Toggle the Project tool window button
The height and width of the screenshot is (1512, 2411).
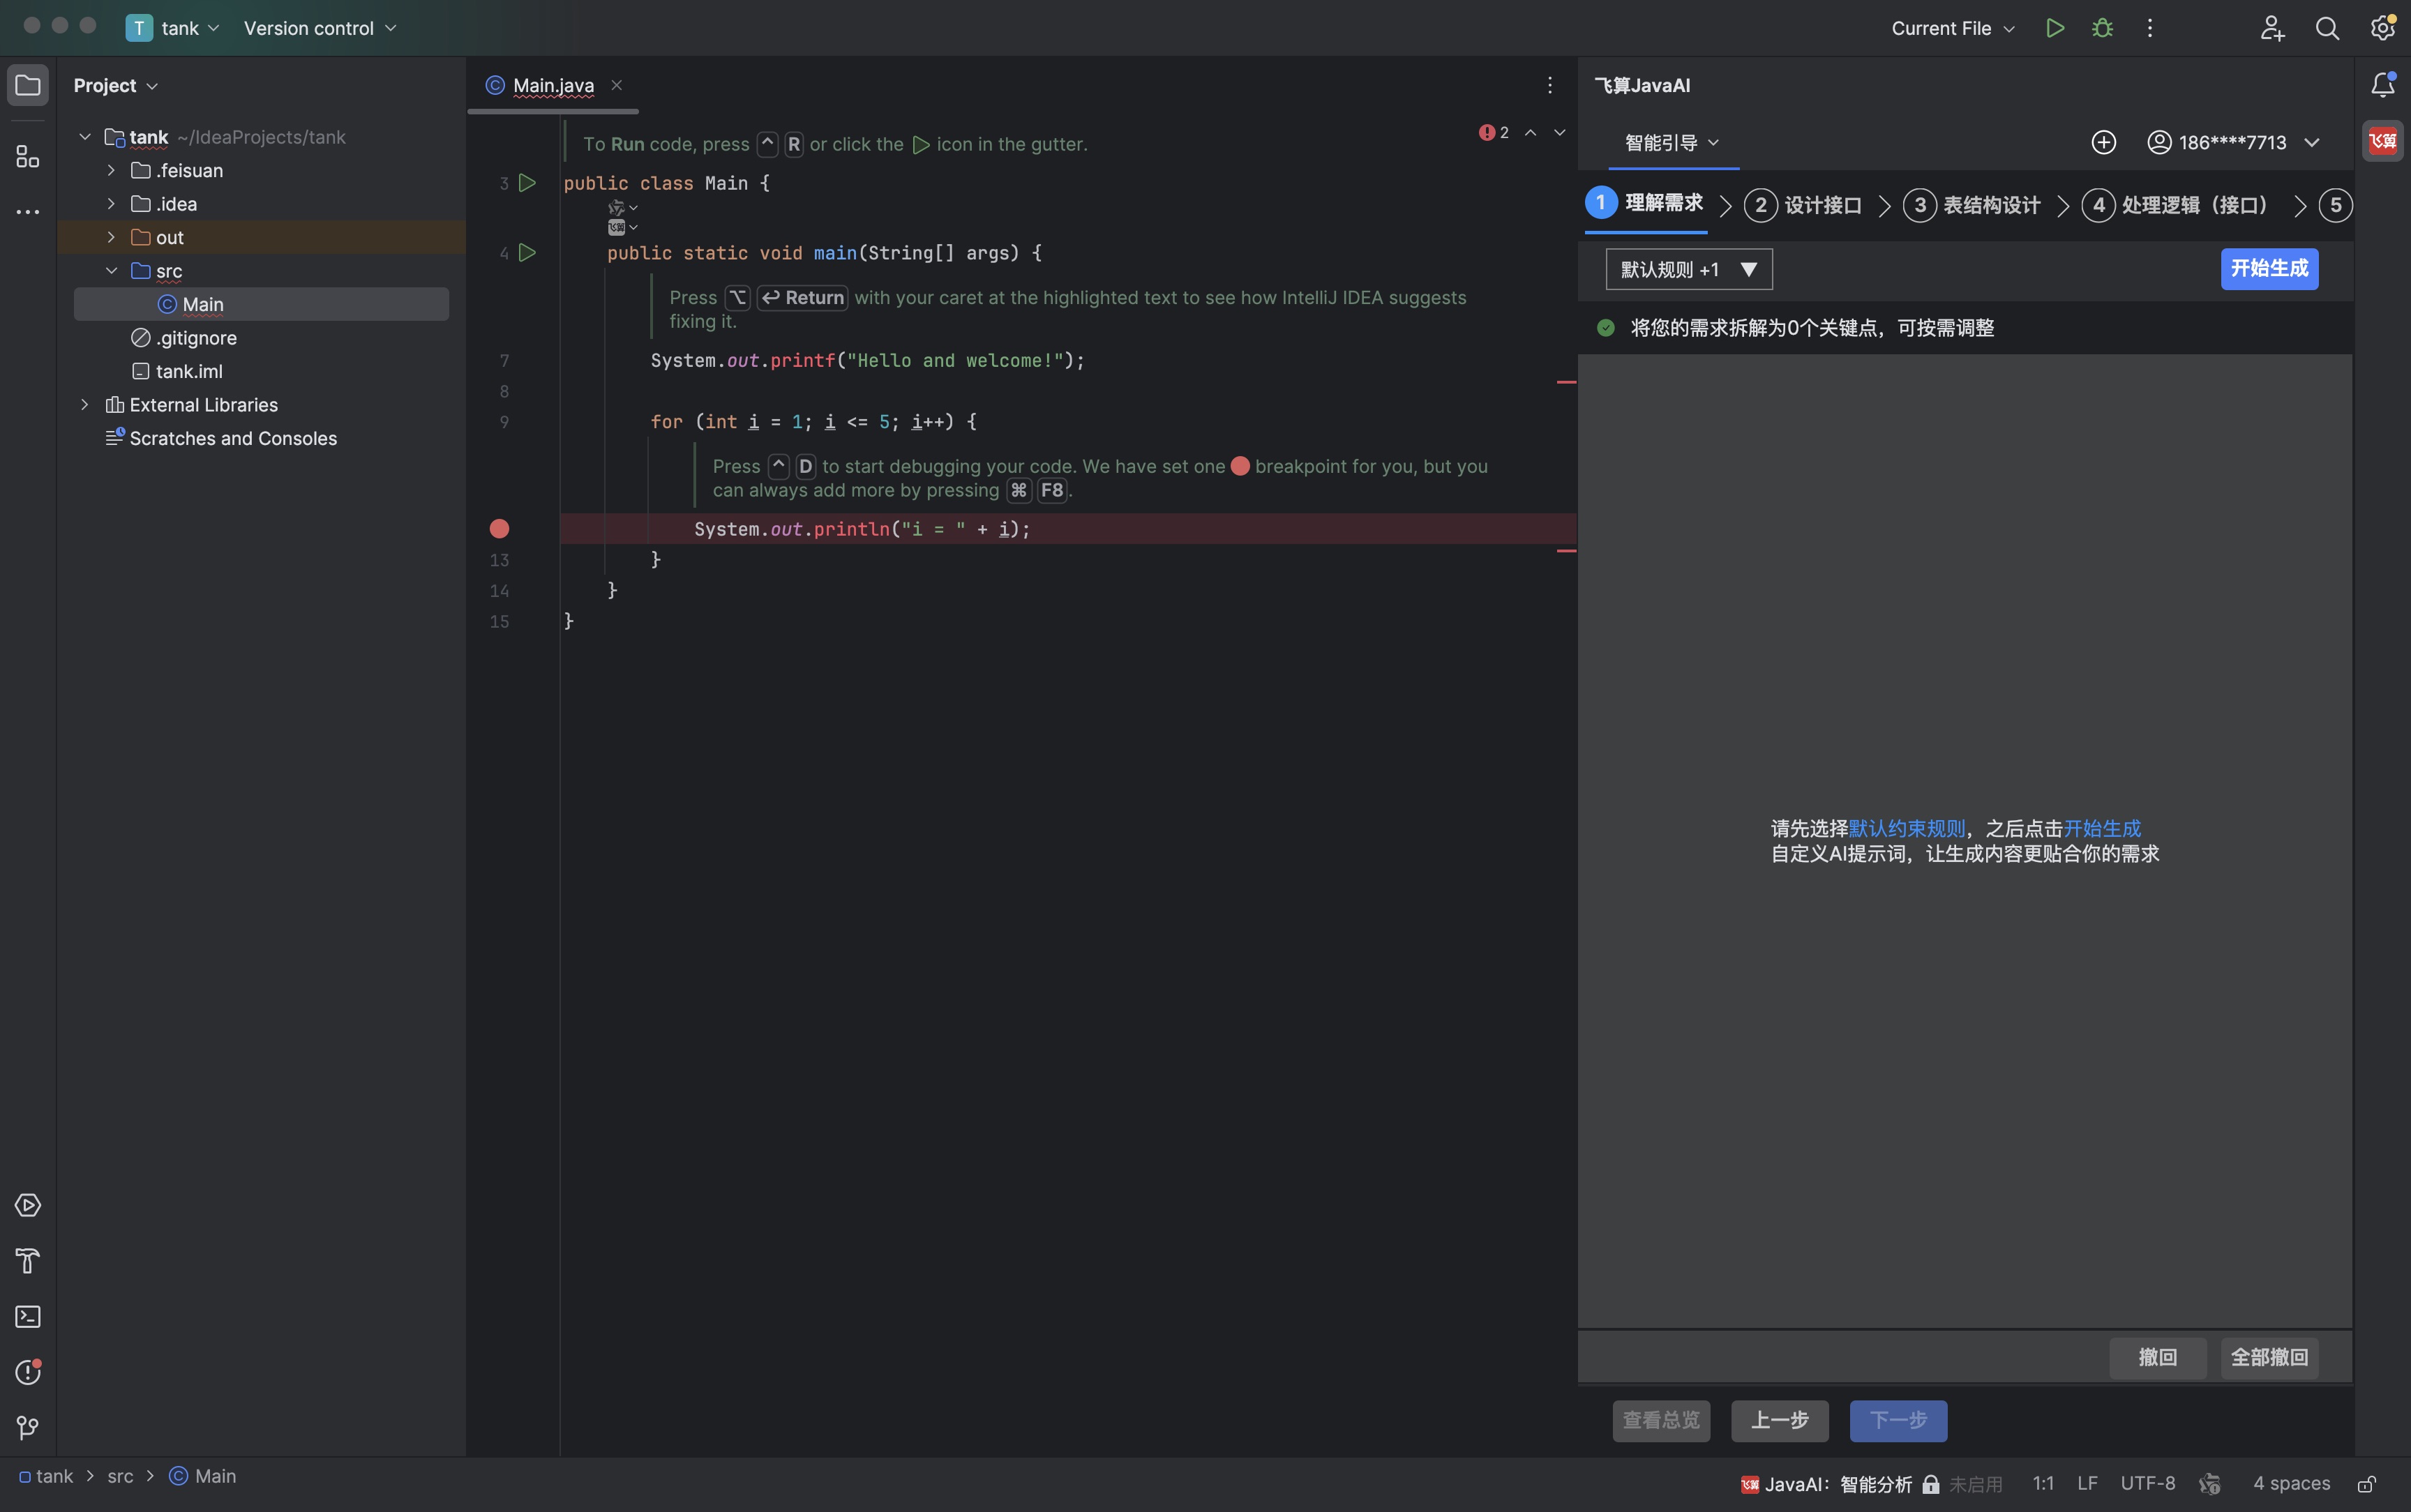tap(28, 85)
